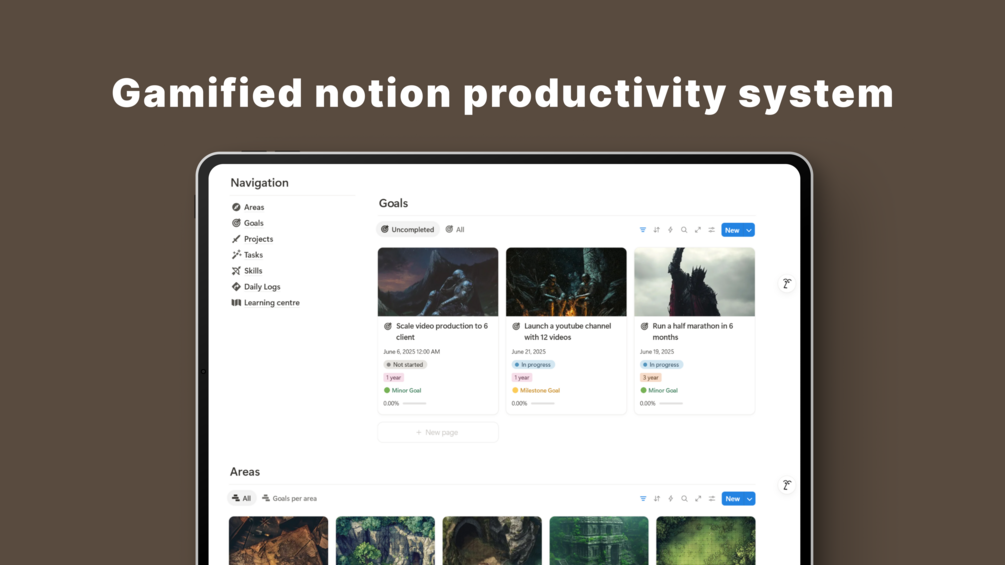
Task: Click date 'June 19, 2025'
Action: pyautogui.click(x=657, y=352)
